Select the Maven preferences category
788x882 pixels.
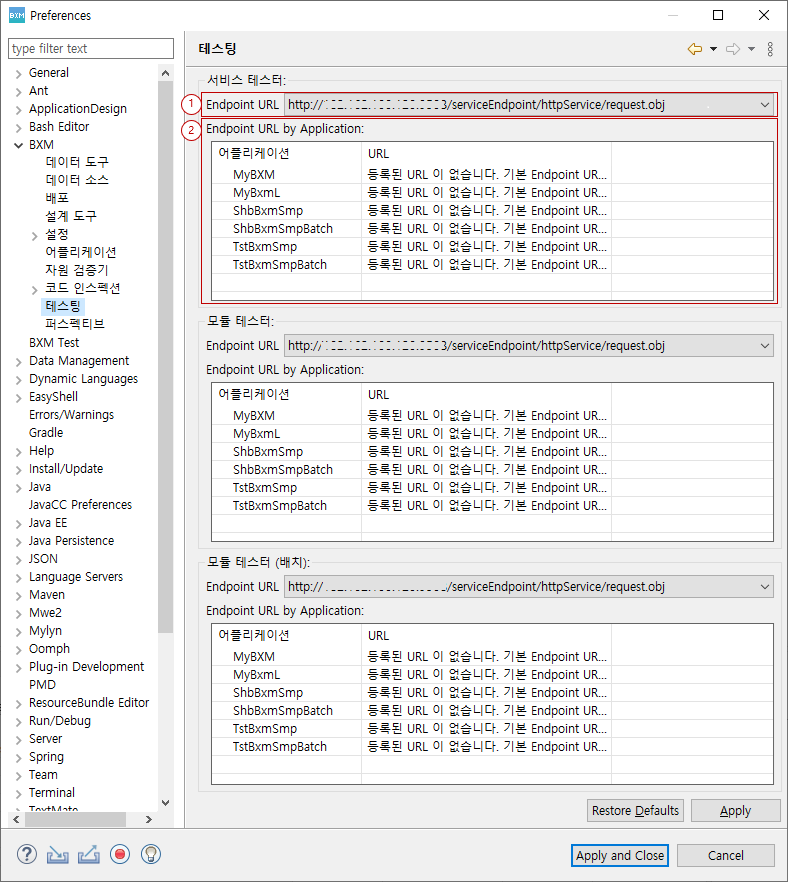point(46,595)
